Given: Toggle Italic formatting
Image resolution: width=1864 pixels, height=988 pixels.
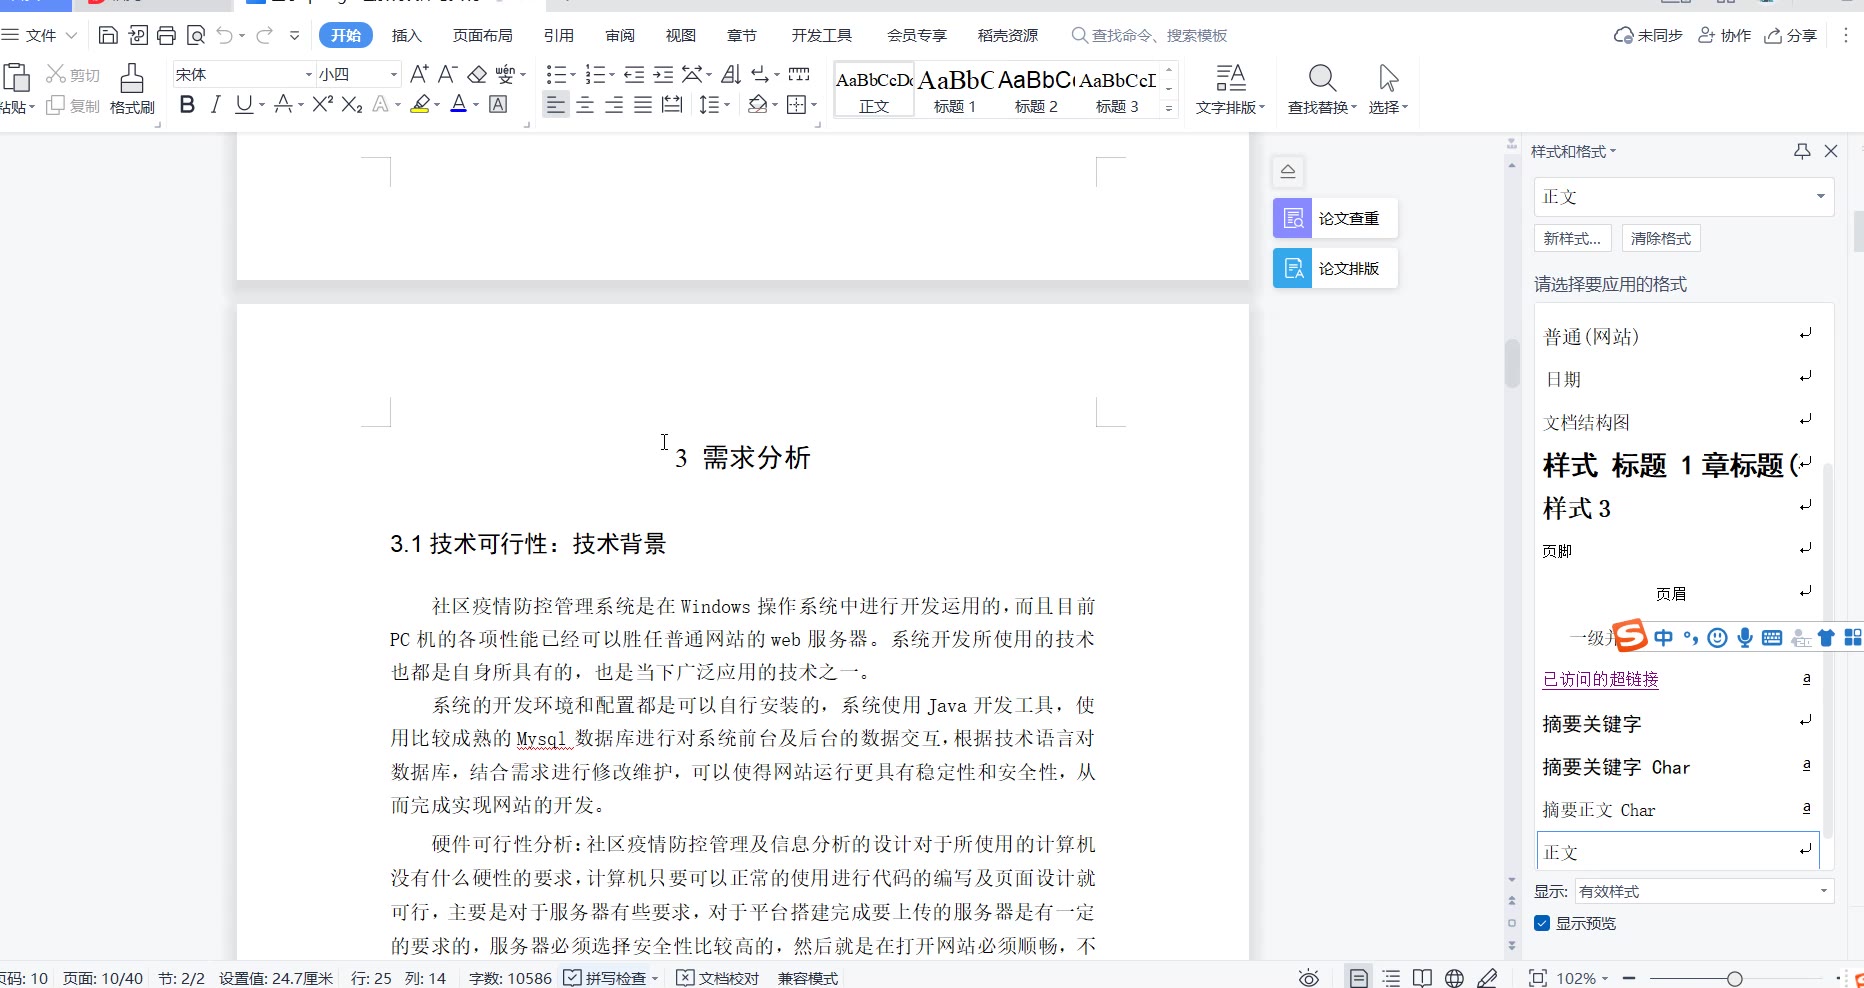Looking at the screenshot, I should tap(215, 104).
